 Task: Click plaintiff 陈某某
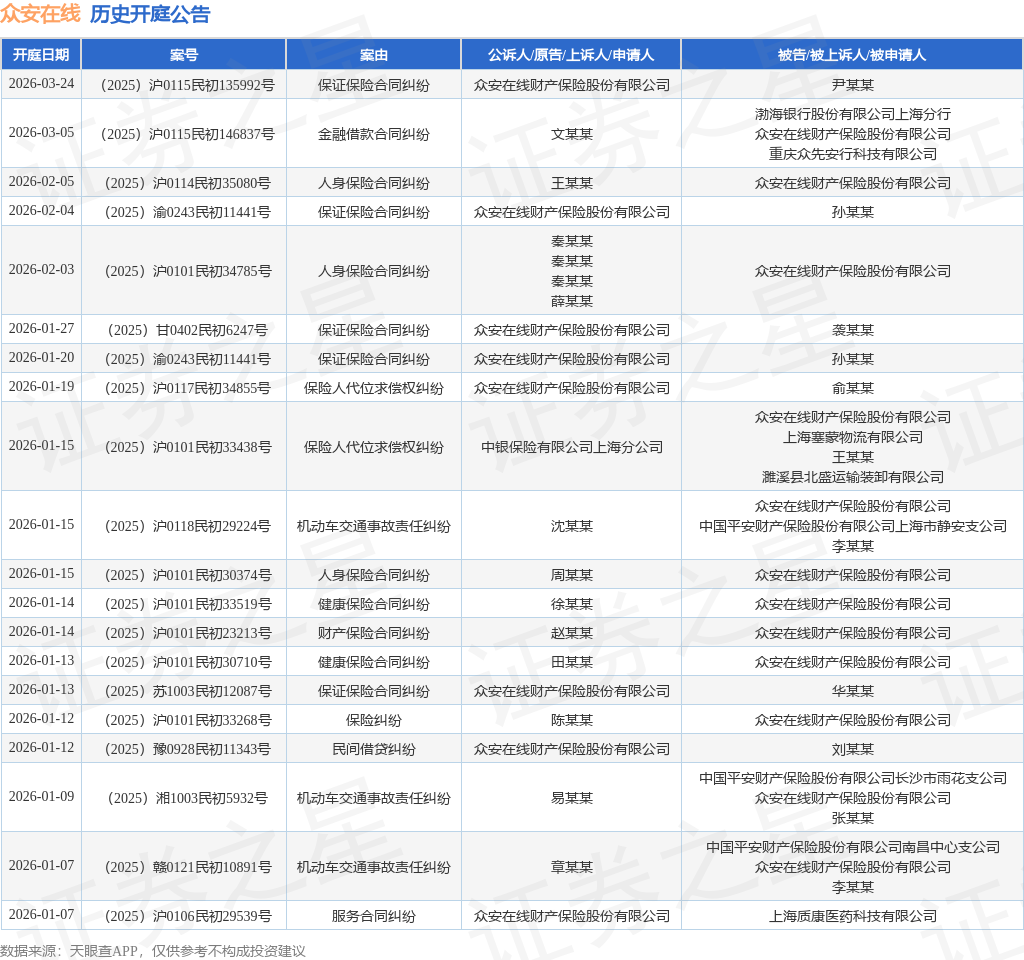(x=571, y=720)
